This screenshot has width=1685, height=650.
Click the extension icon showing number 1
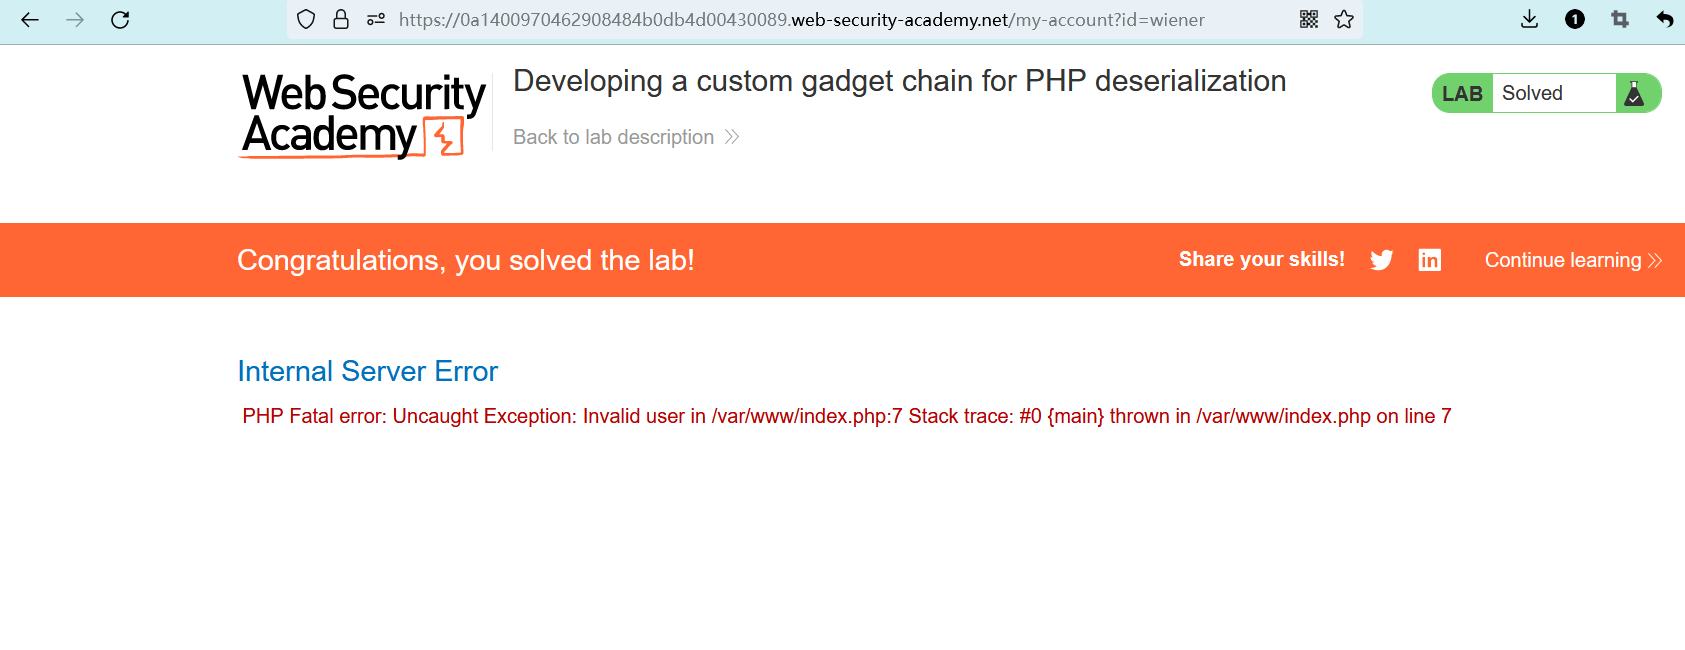click(1575, 20)
